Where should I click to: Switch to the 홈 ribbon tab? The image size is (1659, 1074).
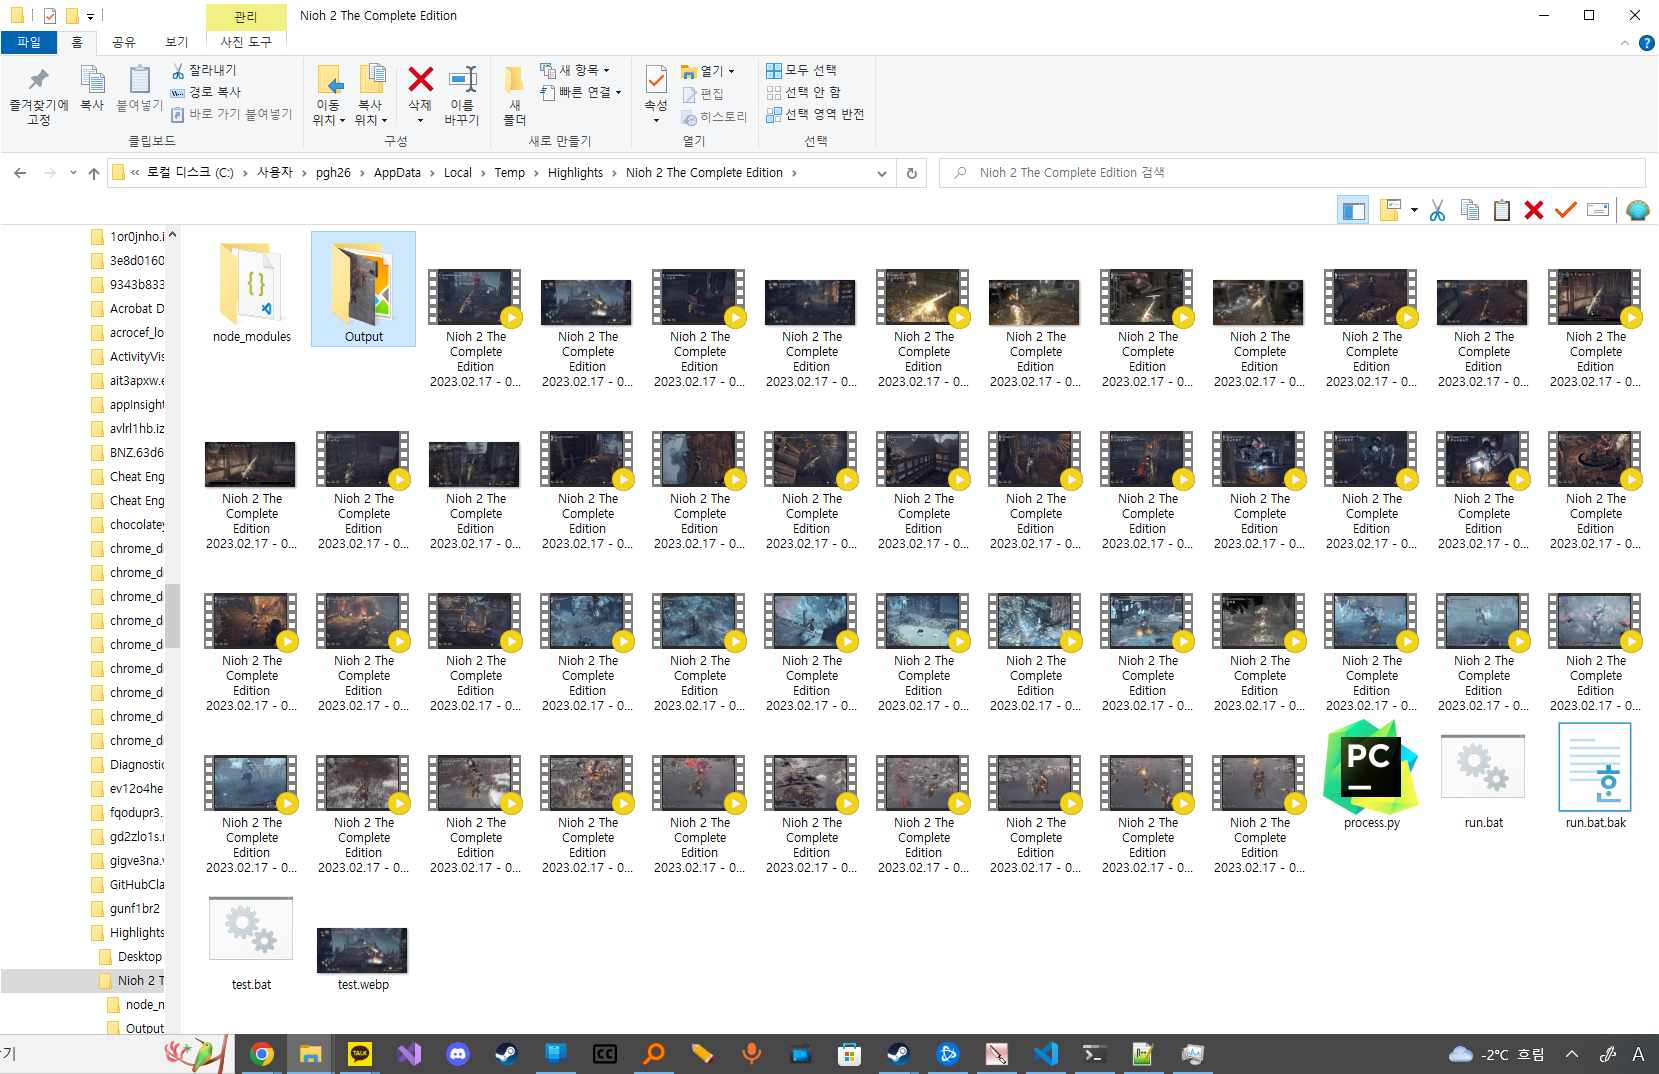tap(77, 42)
